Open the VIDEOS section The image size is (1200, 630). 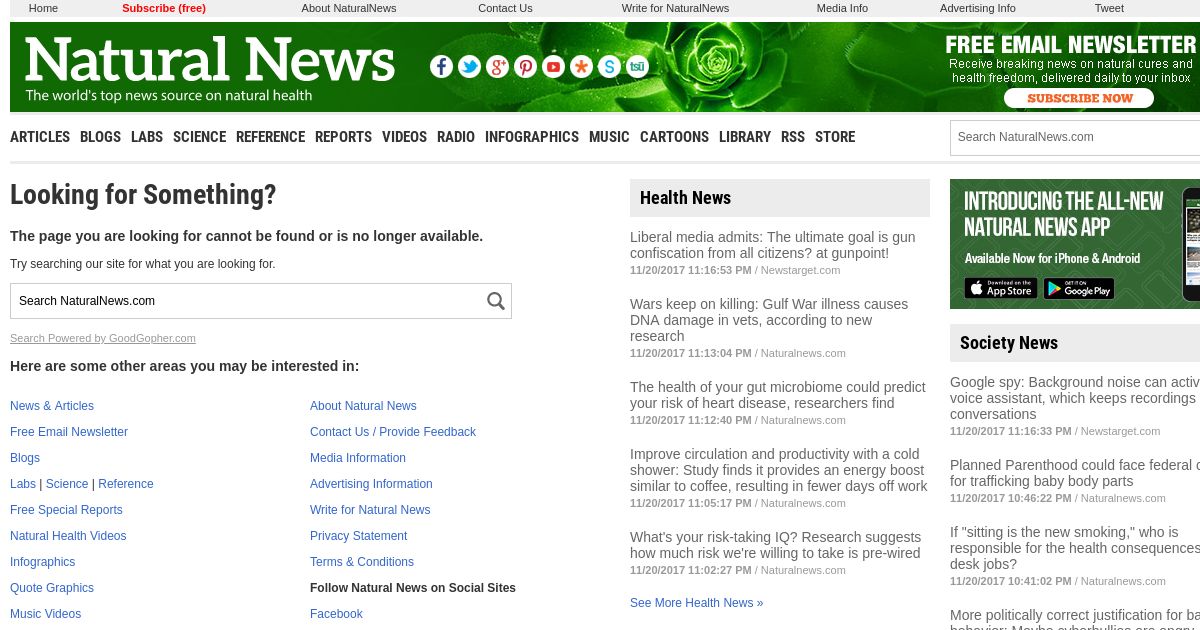click(x=404, y=137)
